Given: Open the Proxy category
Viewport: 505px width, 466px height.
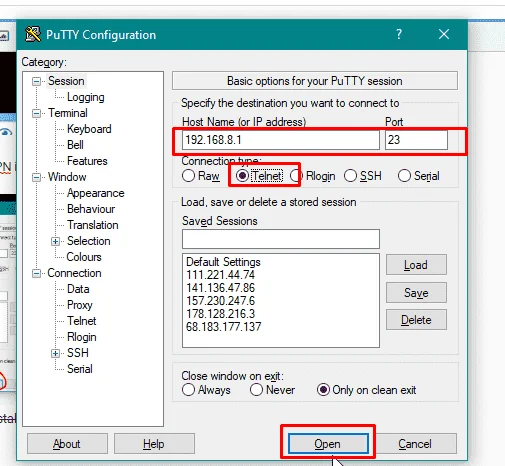Looking at the screenshot, I should pyautogui.click(x=79, y=305).
